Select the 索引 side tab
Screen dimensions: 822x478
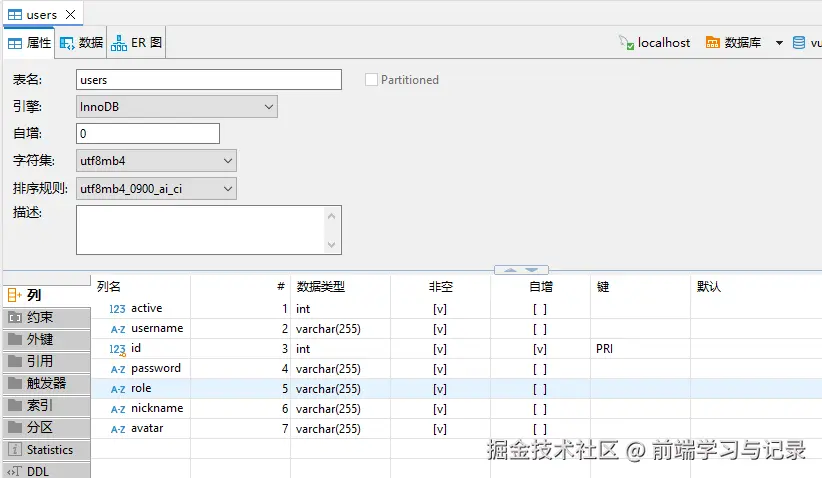[x=47, y=405]
